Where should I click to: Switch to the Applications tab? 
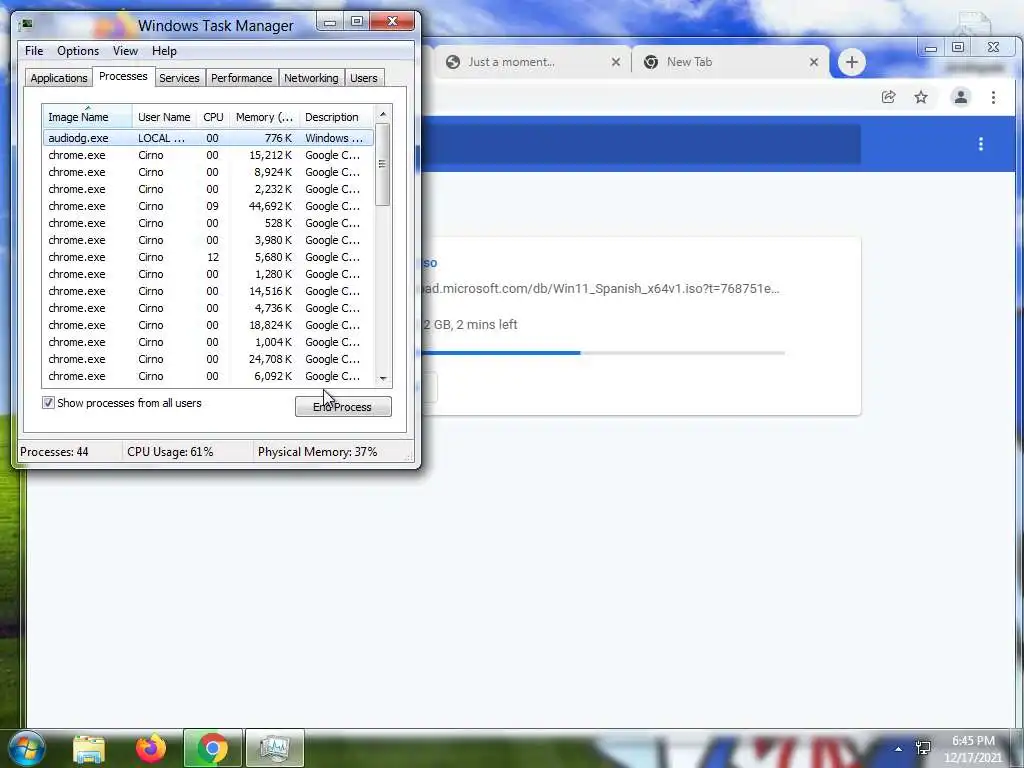pyautogui.click(x=59, y=78)
